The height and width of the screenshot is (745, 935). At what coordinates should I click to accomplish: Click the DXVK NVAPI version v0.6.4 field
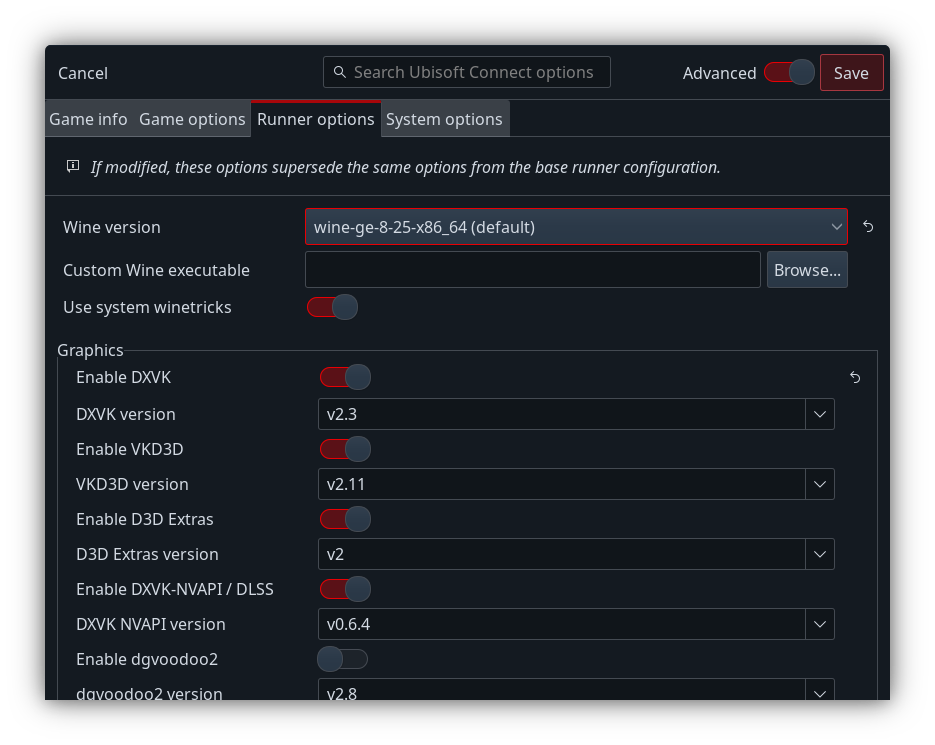pyautogui.click(x=562, y=624)
